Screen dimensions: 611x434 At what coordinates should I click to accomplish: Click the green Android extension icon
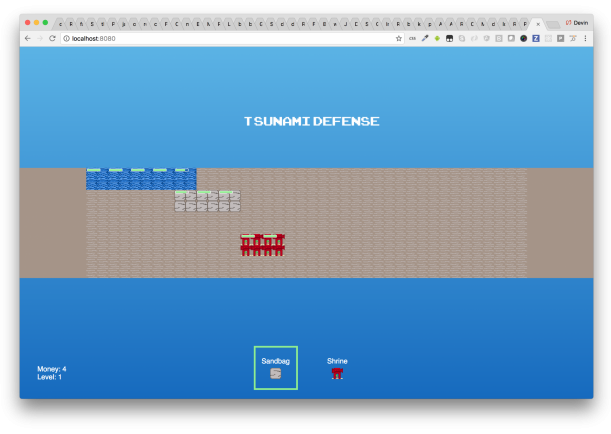coord(437,38)
